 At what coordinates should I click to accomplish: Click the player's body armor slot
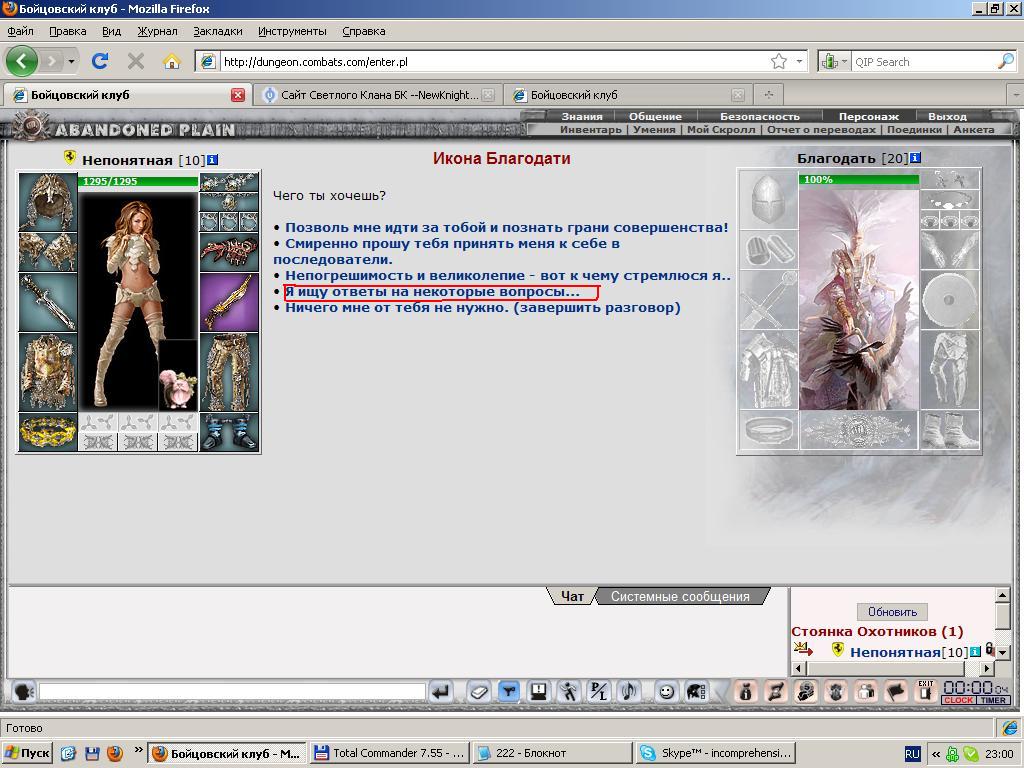click(x=48, y=372)
